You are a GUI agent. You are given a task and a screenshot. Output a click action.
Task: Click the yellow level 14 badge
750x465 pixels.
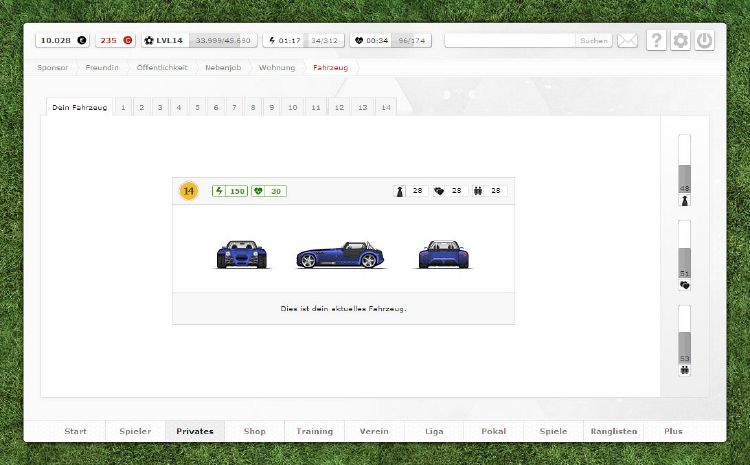(188, 191)
